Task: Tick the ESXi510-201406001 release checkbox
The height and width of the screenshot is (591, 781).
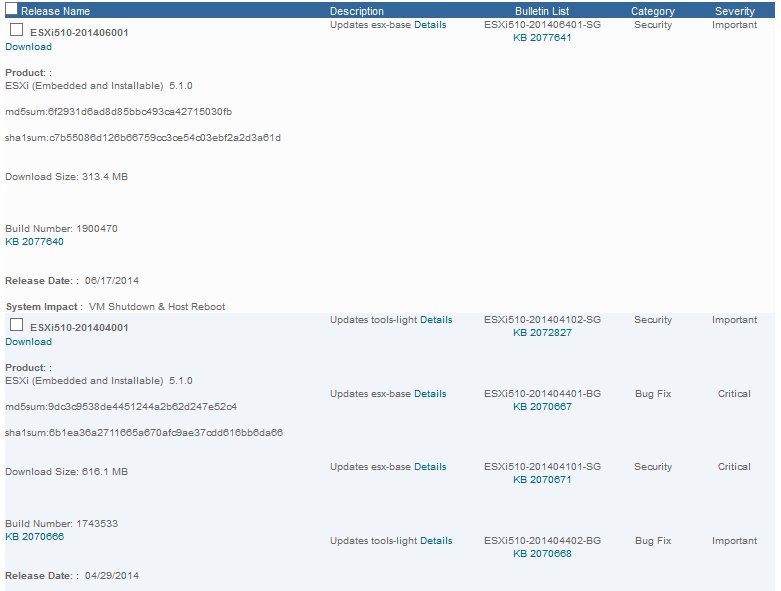Action: point(16,30)
